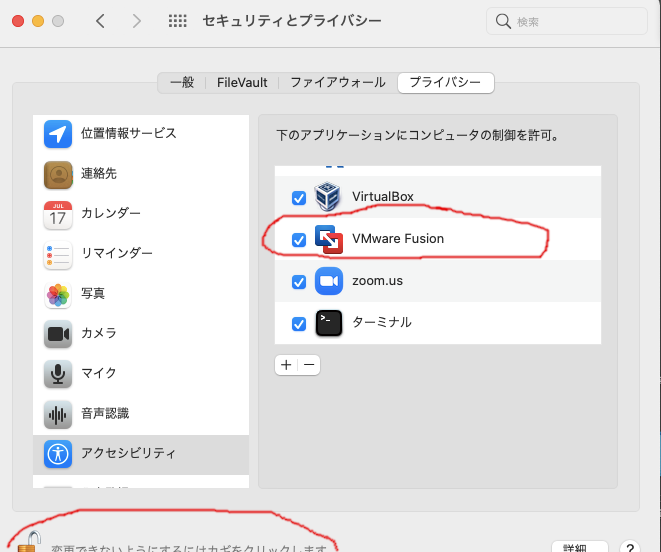This screenshot has height=552, width=661.
Task: Switch to the ファイアウォール tab
Action: click(338, 83)
